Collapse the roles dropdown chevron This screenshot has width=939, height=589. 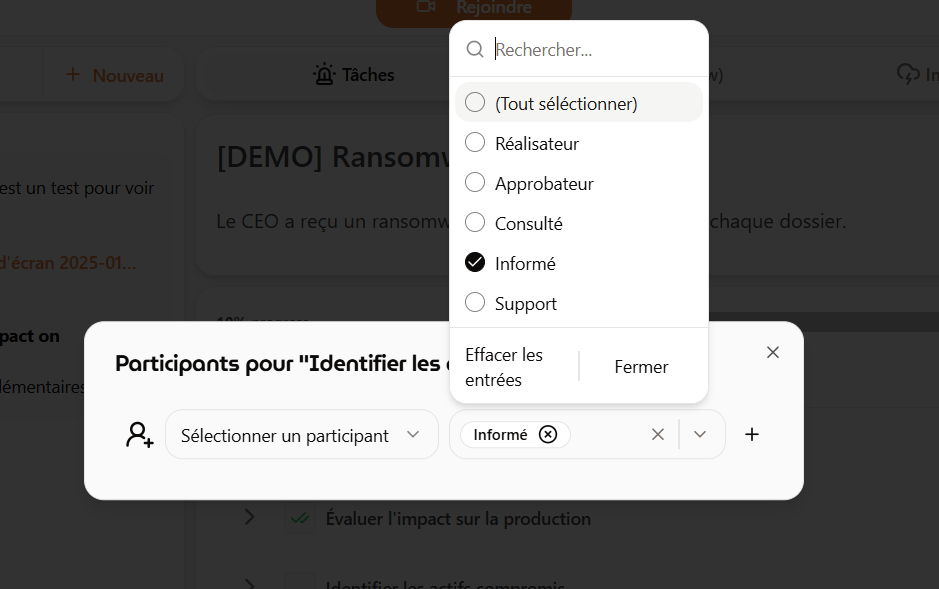coord(700,434)
